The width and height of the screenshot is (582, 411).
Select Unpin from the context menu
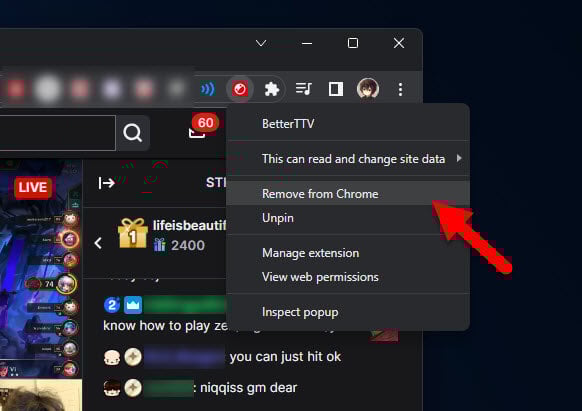coord(348,218)
